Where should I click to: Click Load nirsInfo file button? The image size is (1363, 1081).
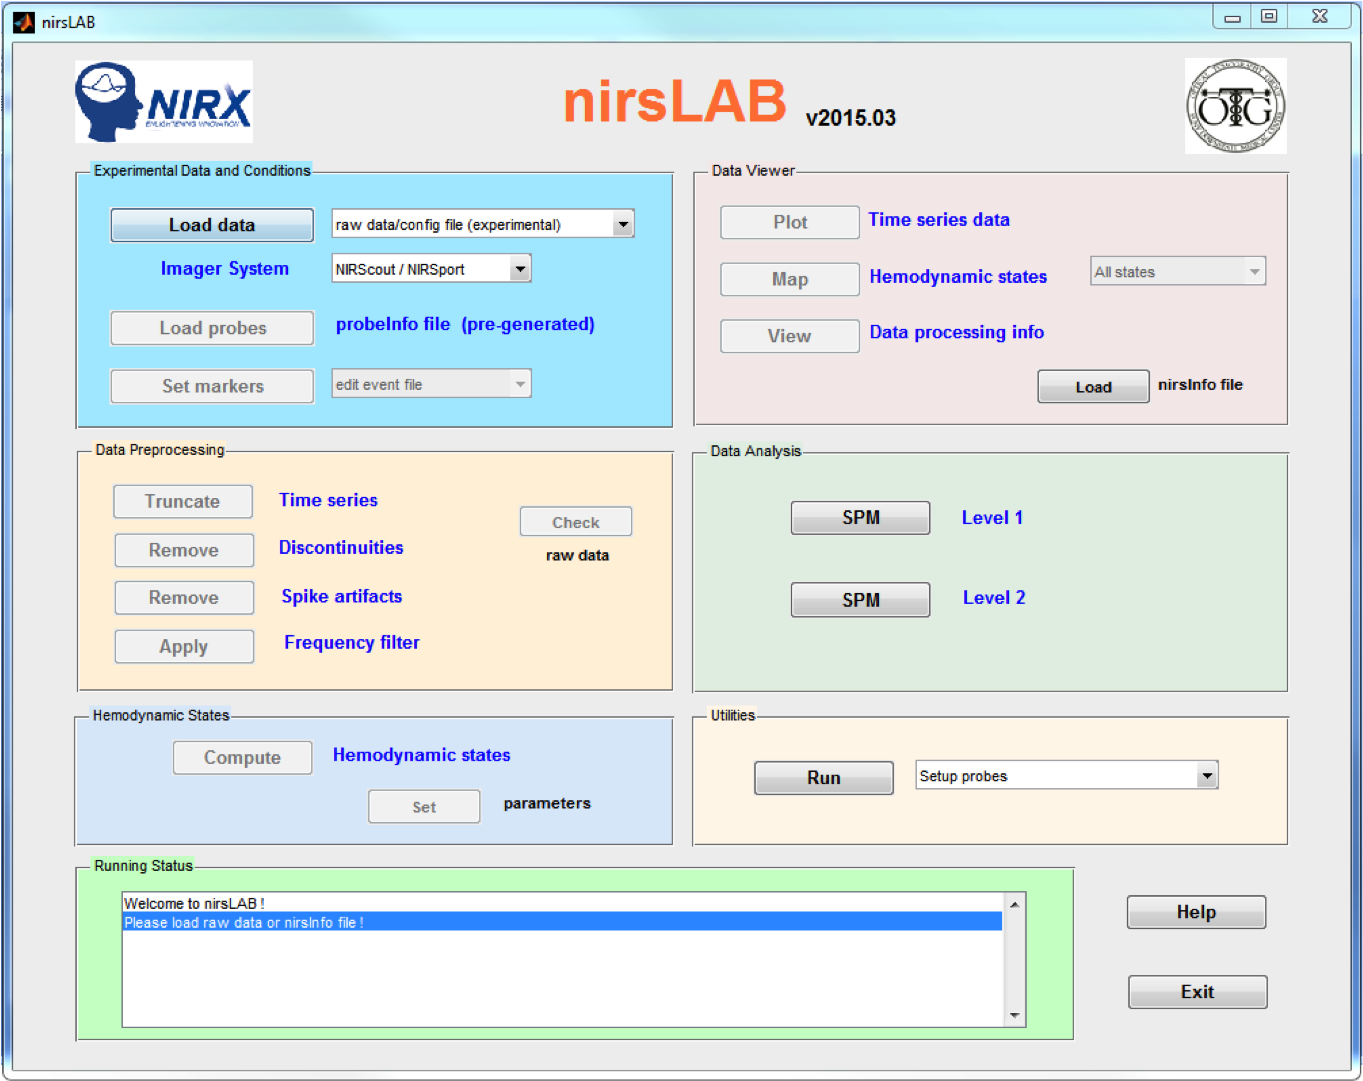(1093, 387)
